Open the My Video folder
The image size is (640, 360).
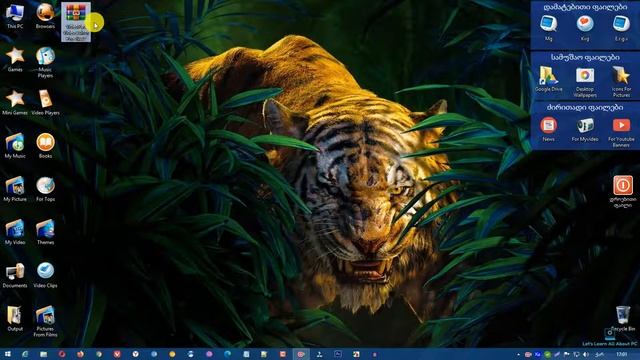[15, 233]
